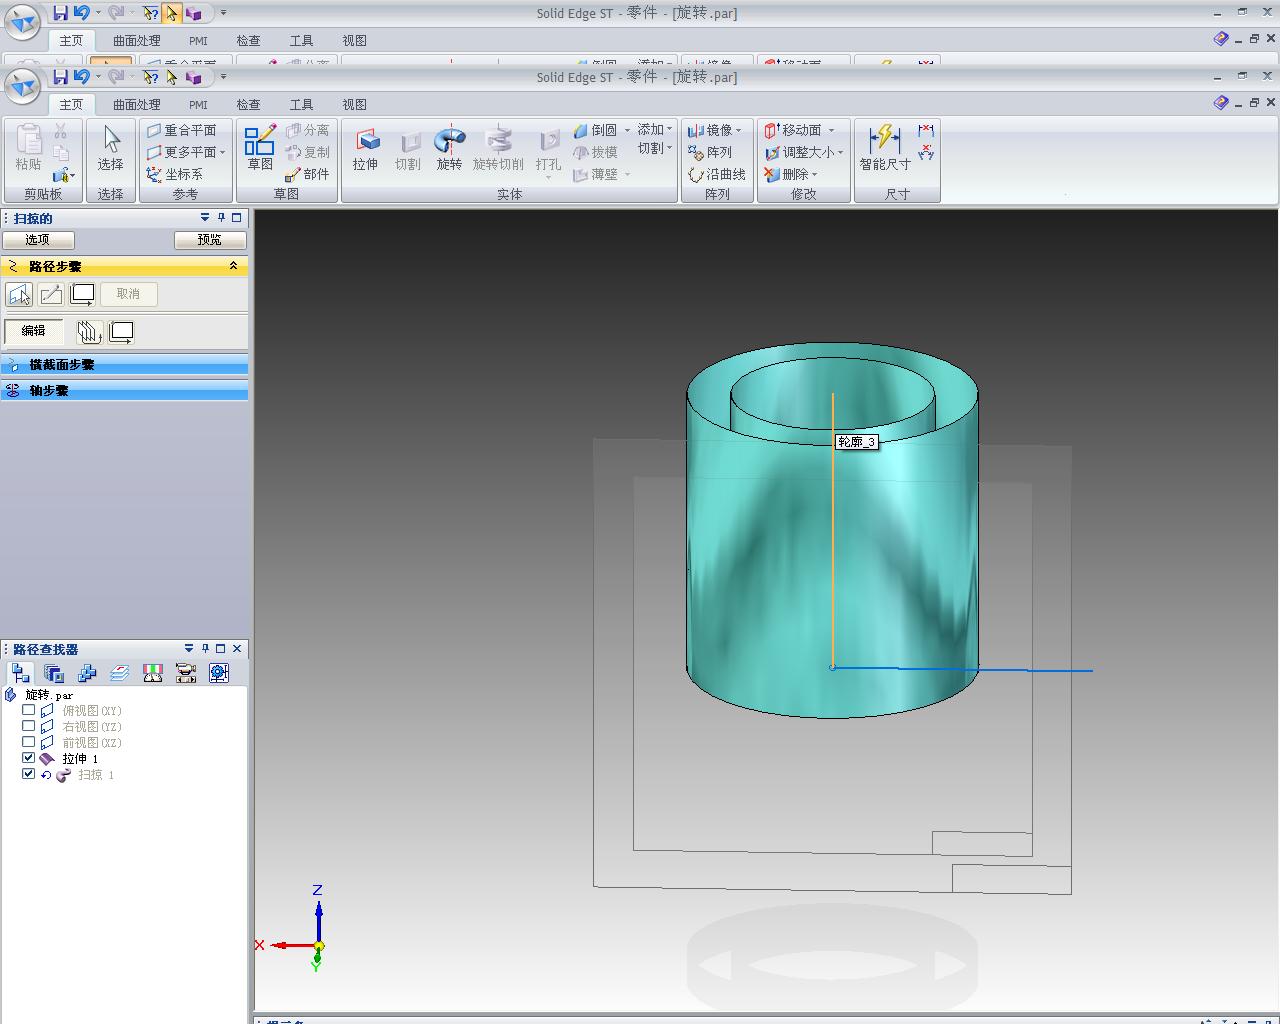Image resolution: width=1280 pixels, height=1024 pixels.
Task: Start a new Sketch (草图)
Action: [x=260, y=148]
